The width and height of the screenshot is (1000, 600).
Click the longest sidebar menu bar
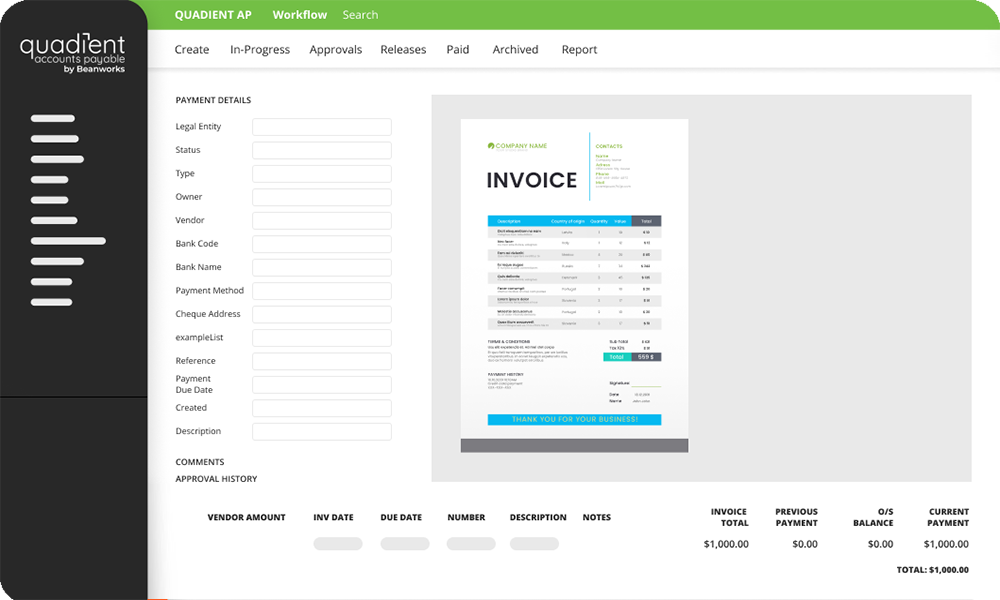pos(68,241)
